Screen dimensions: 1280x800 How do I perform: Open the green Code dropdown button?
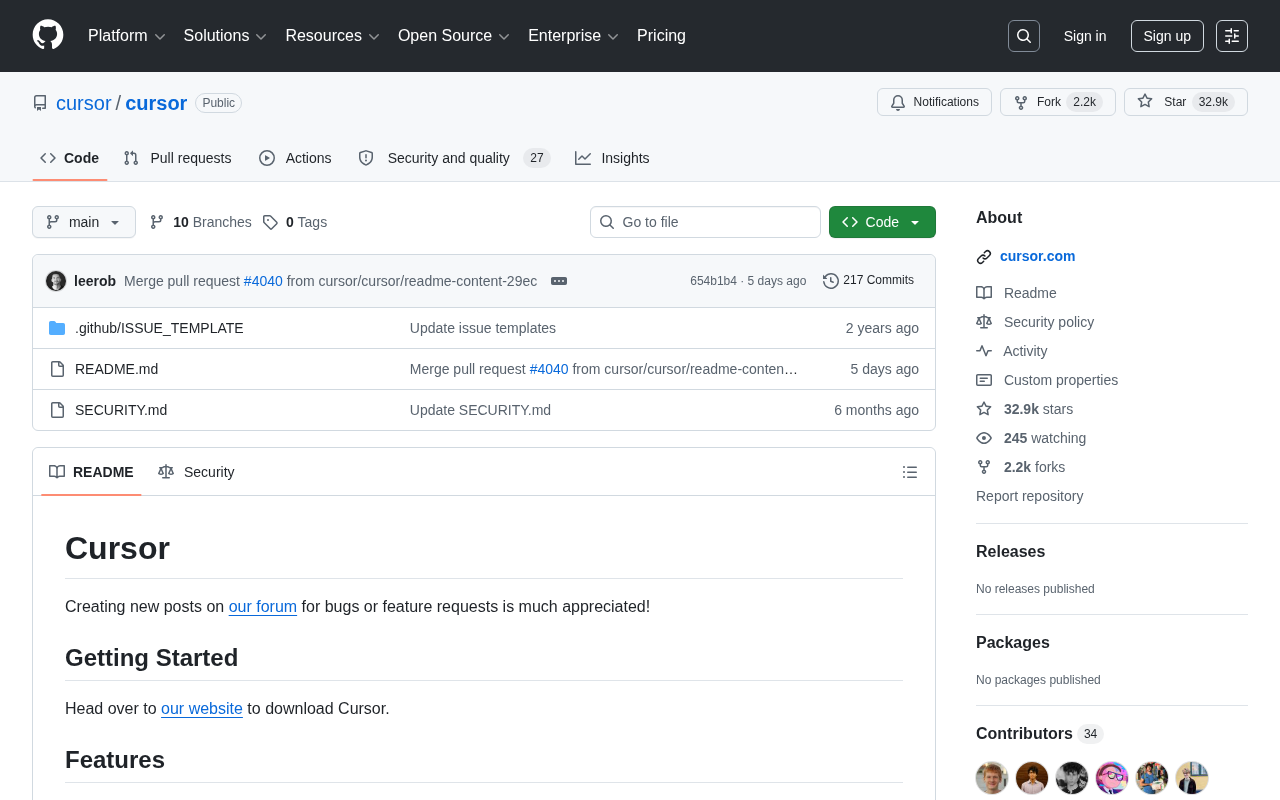882,222
